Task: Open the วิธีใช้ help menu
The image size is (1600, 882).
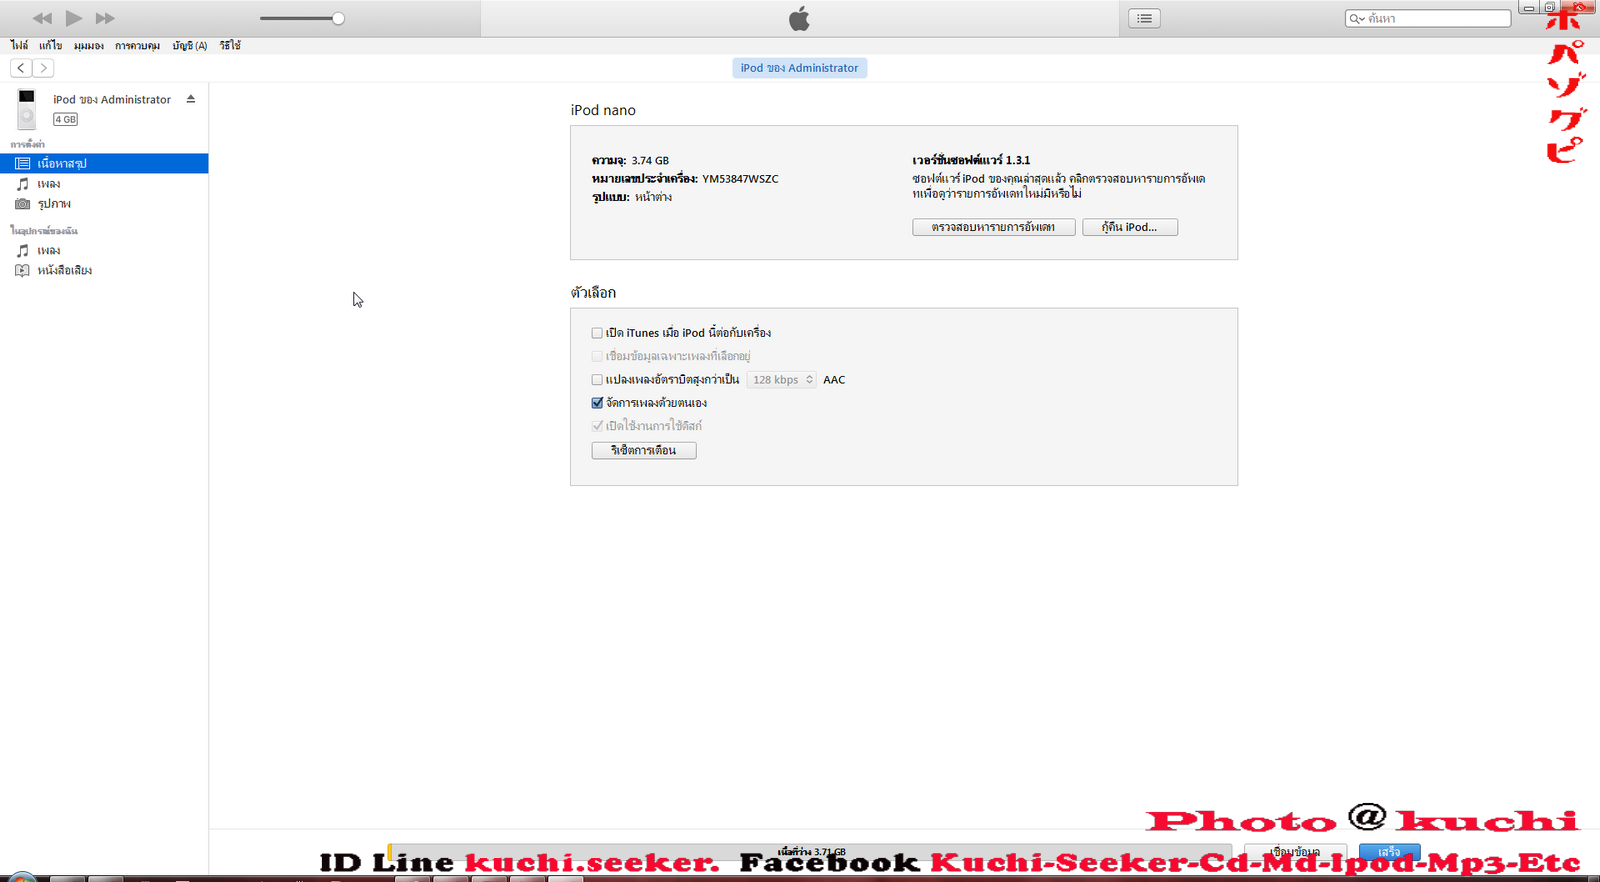Action: [x=230, y=45]
